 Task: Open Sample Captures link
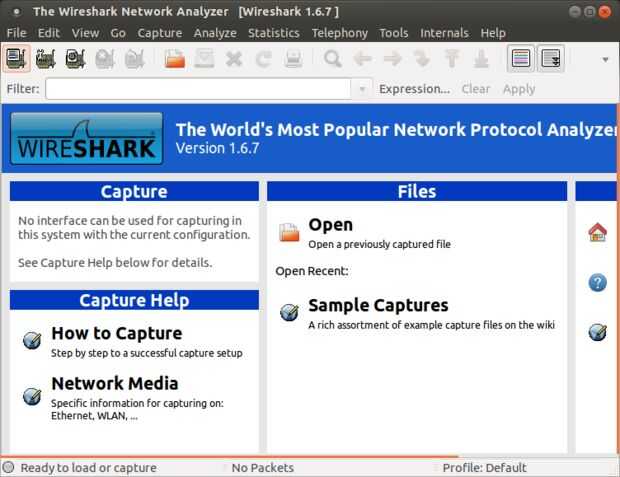click(x=378, y=305)
